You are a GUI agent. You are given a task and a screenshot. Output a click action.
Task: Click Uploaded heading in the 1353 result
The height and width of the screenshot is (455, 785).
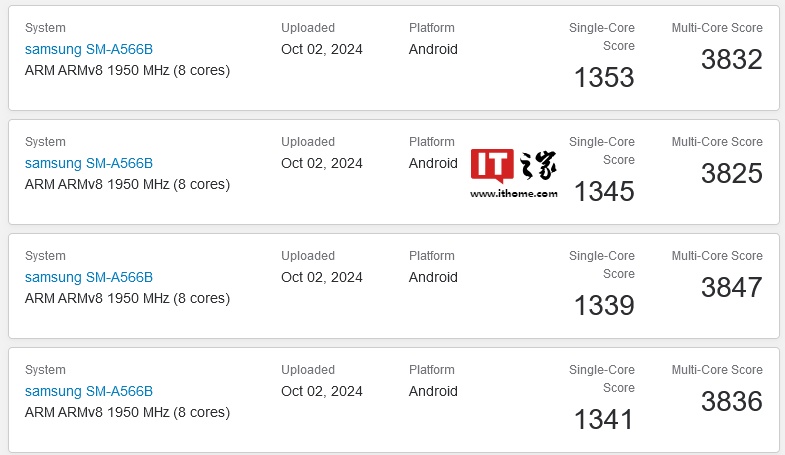[x=308, y=28]
